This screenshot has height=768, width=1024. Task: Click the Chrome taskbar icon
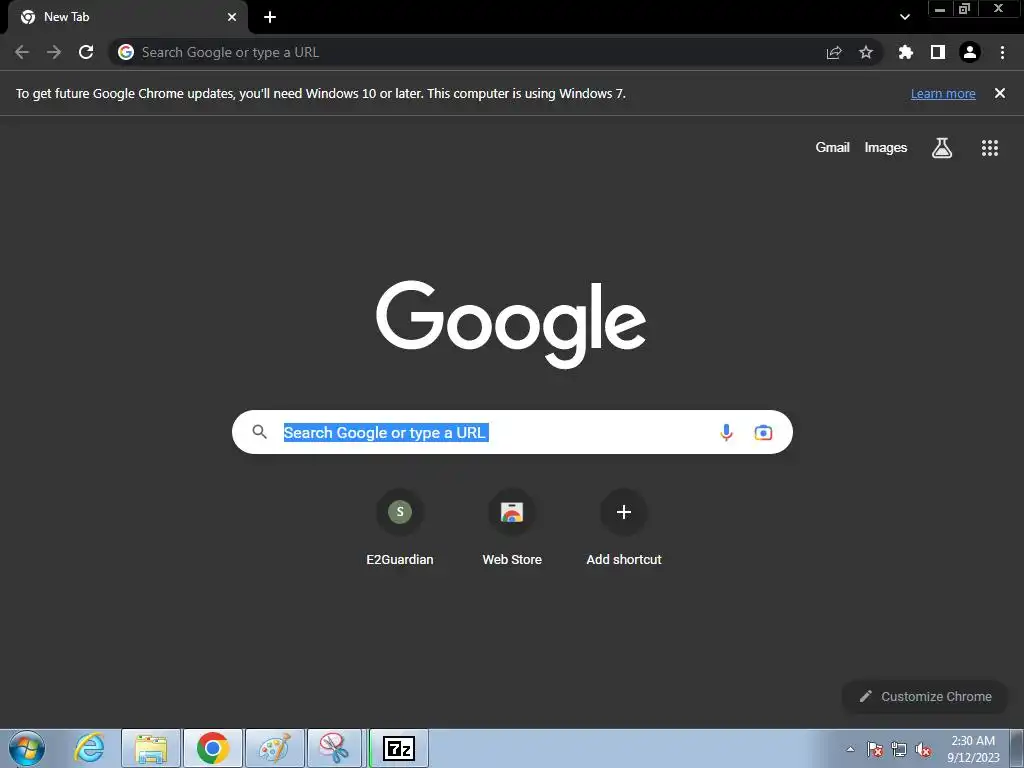tap(213, 748)
